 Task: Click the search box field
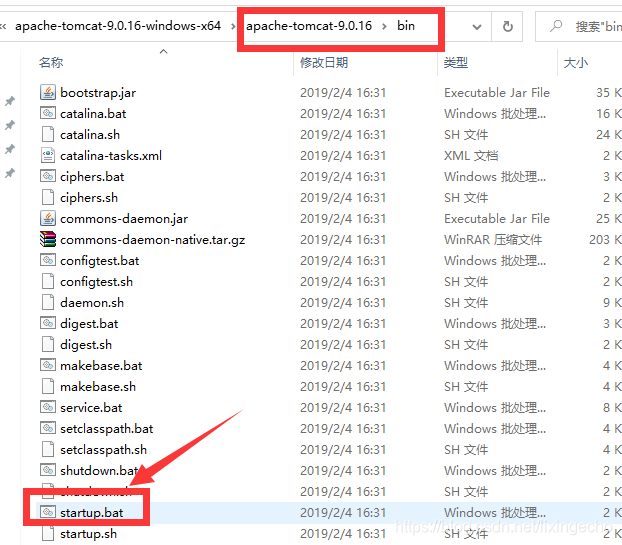coord(579,27)
